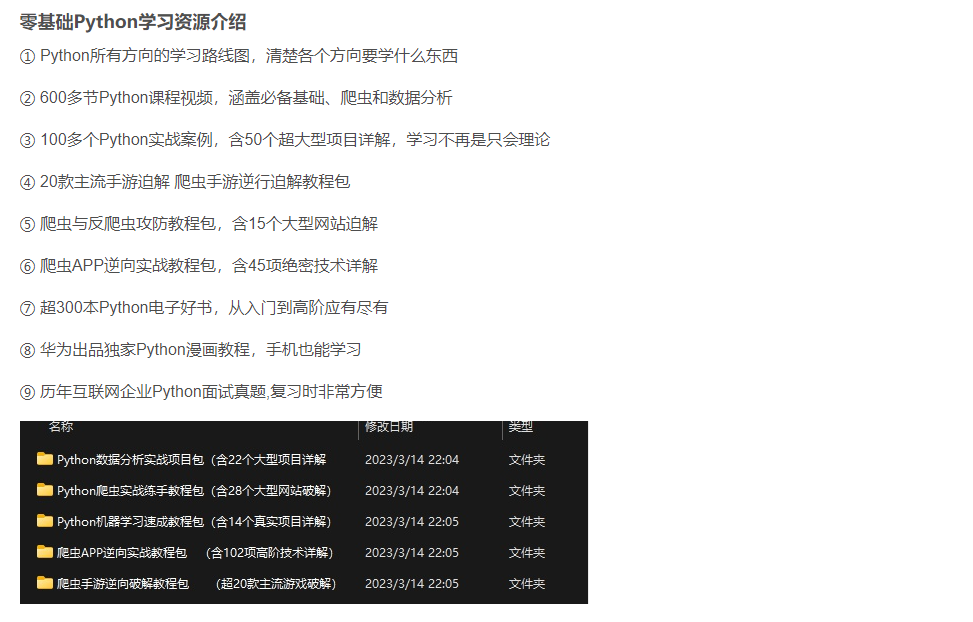Open folder name Python爬虫实战练手教程包

194,490
